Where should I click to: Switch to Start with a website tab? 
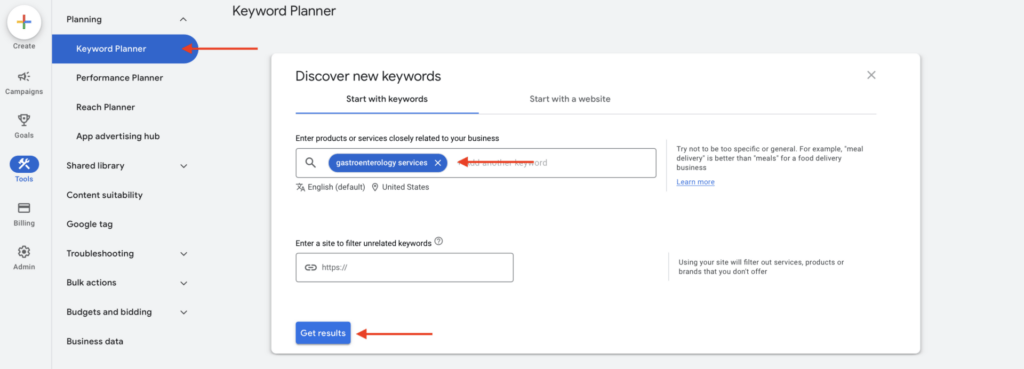[x=569, y=99]
